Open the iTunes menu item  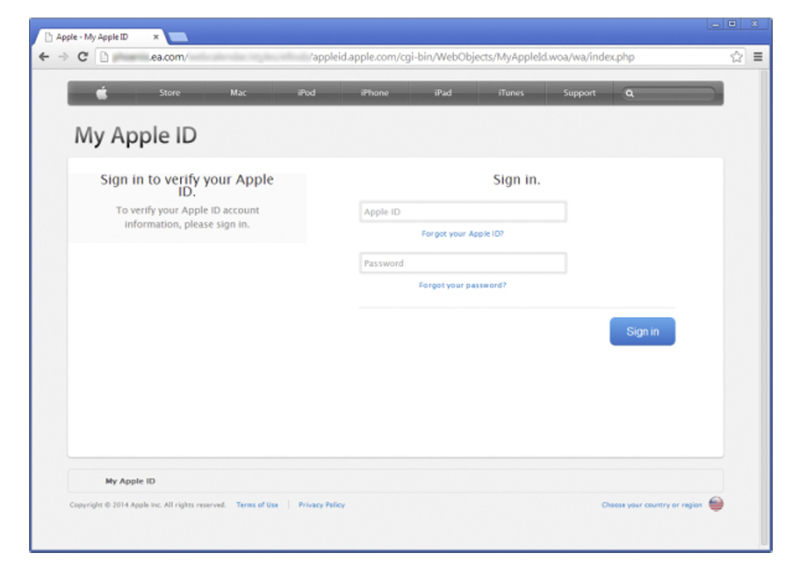point(511,93)
